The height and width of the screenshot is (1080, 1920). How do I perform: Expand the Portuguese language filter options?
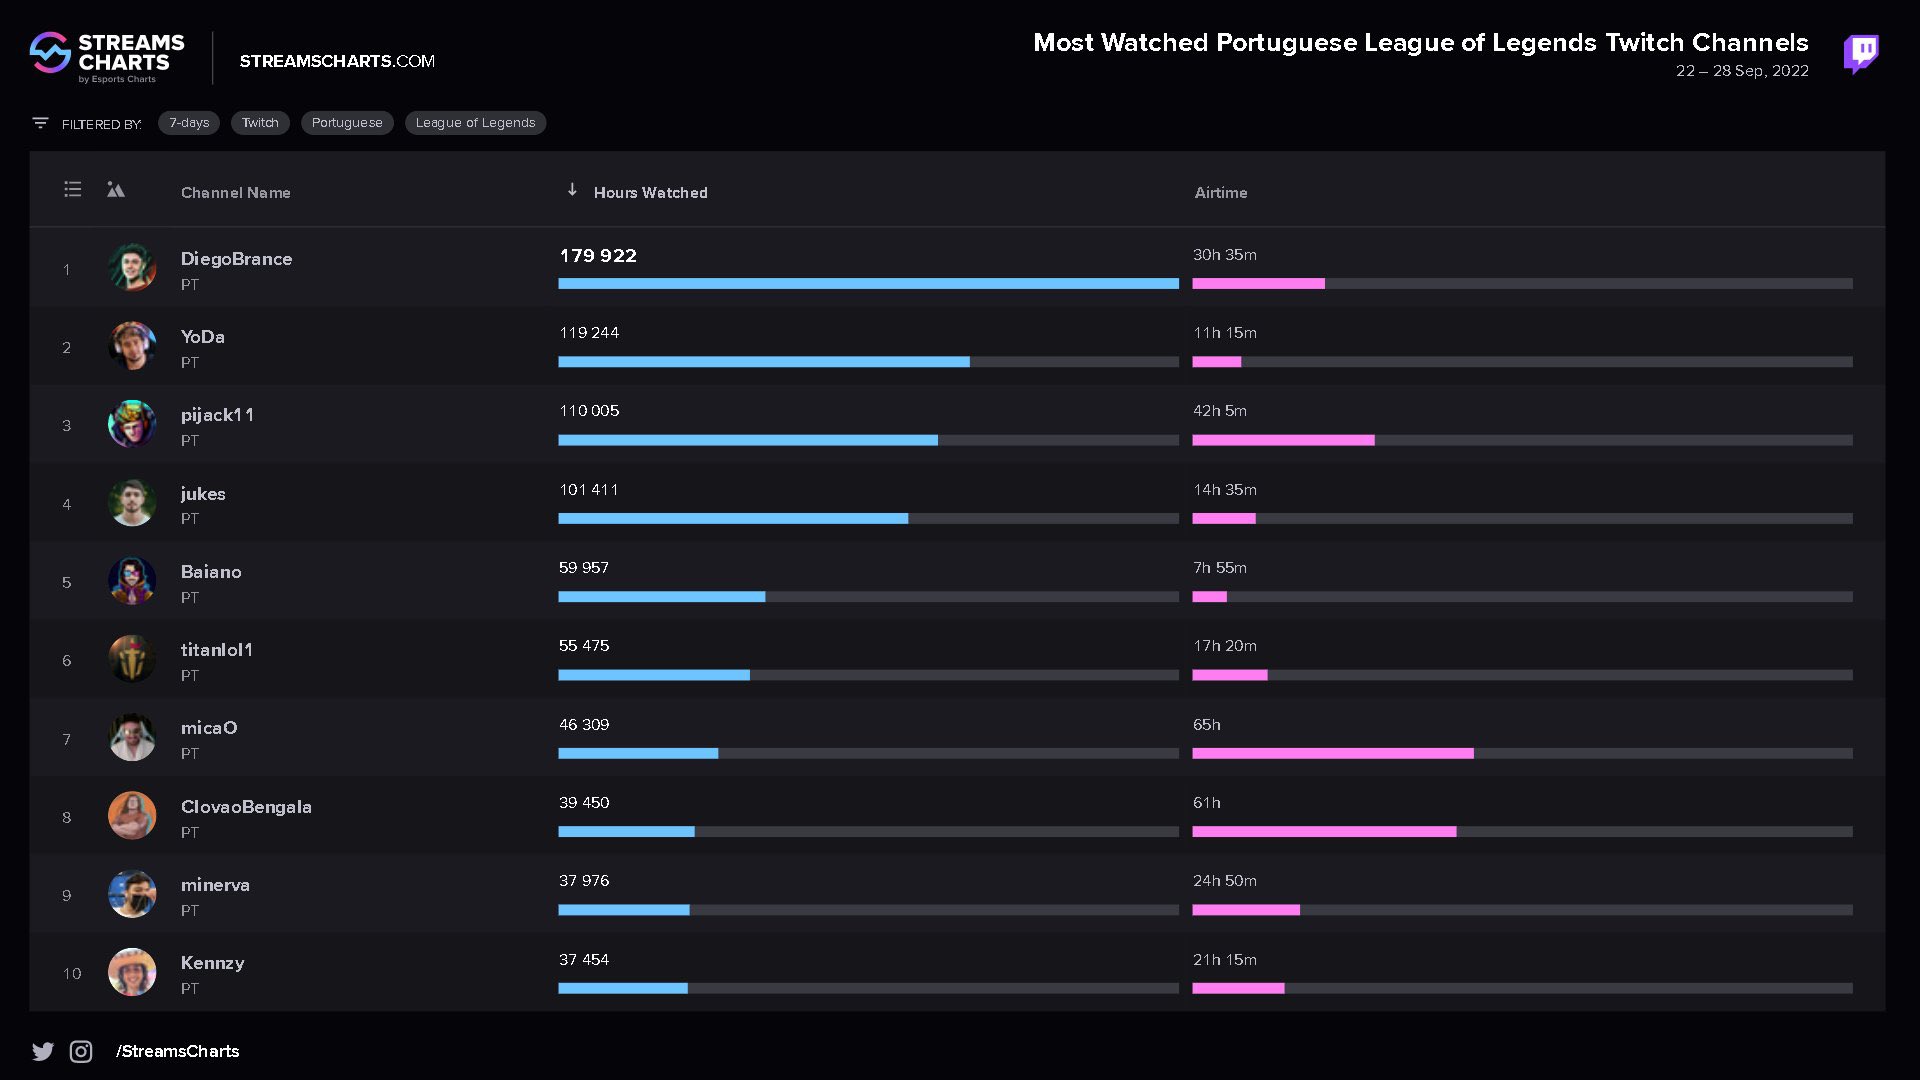(345, 121)
